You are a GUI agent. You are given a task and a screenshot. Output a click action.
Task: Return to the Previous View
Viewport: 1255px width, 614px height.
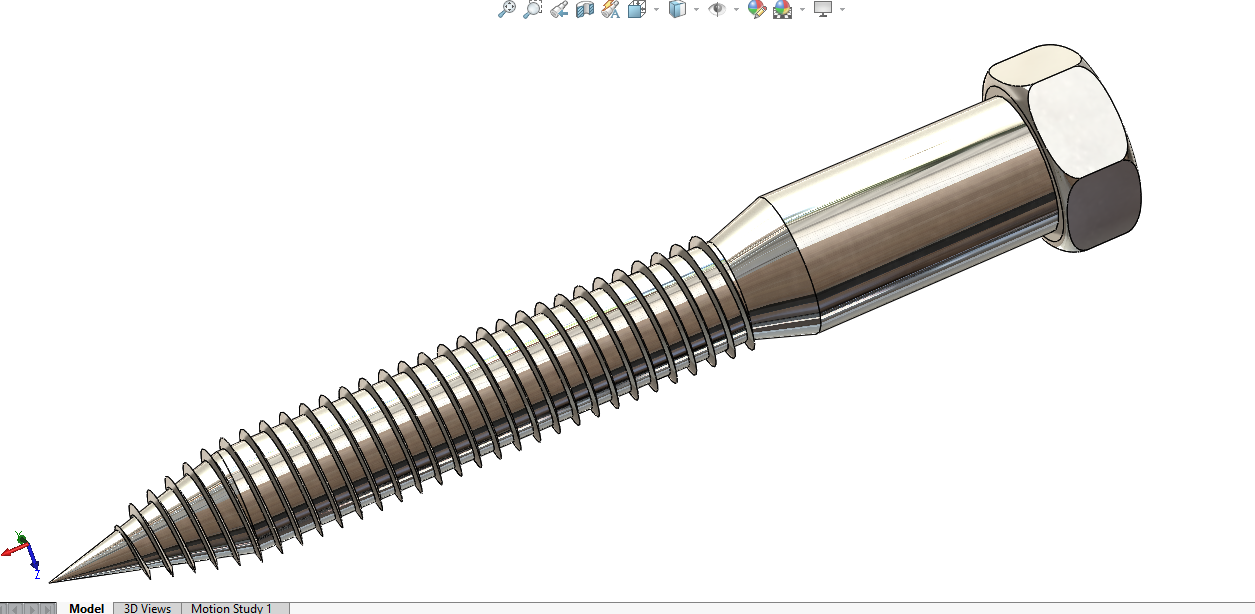tap(559, 9)
